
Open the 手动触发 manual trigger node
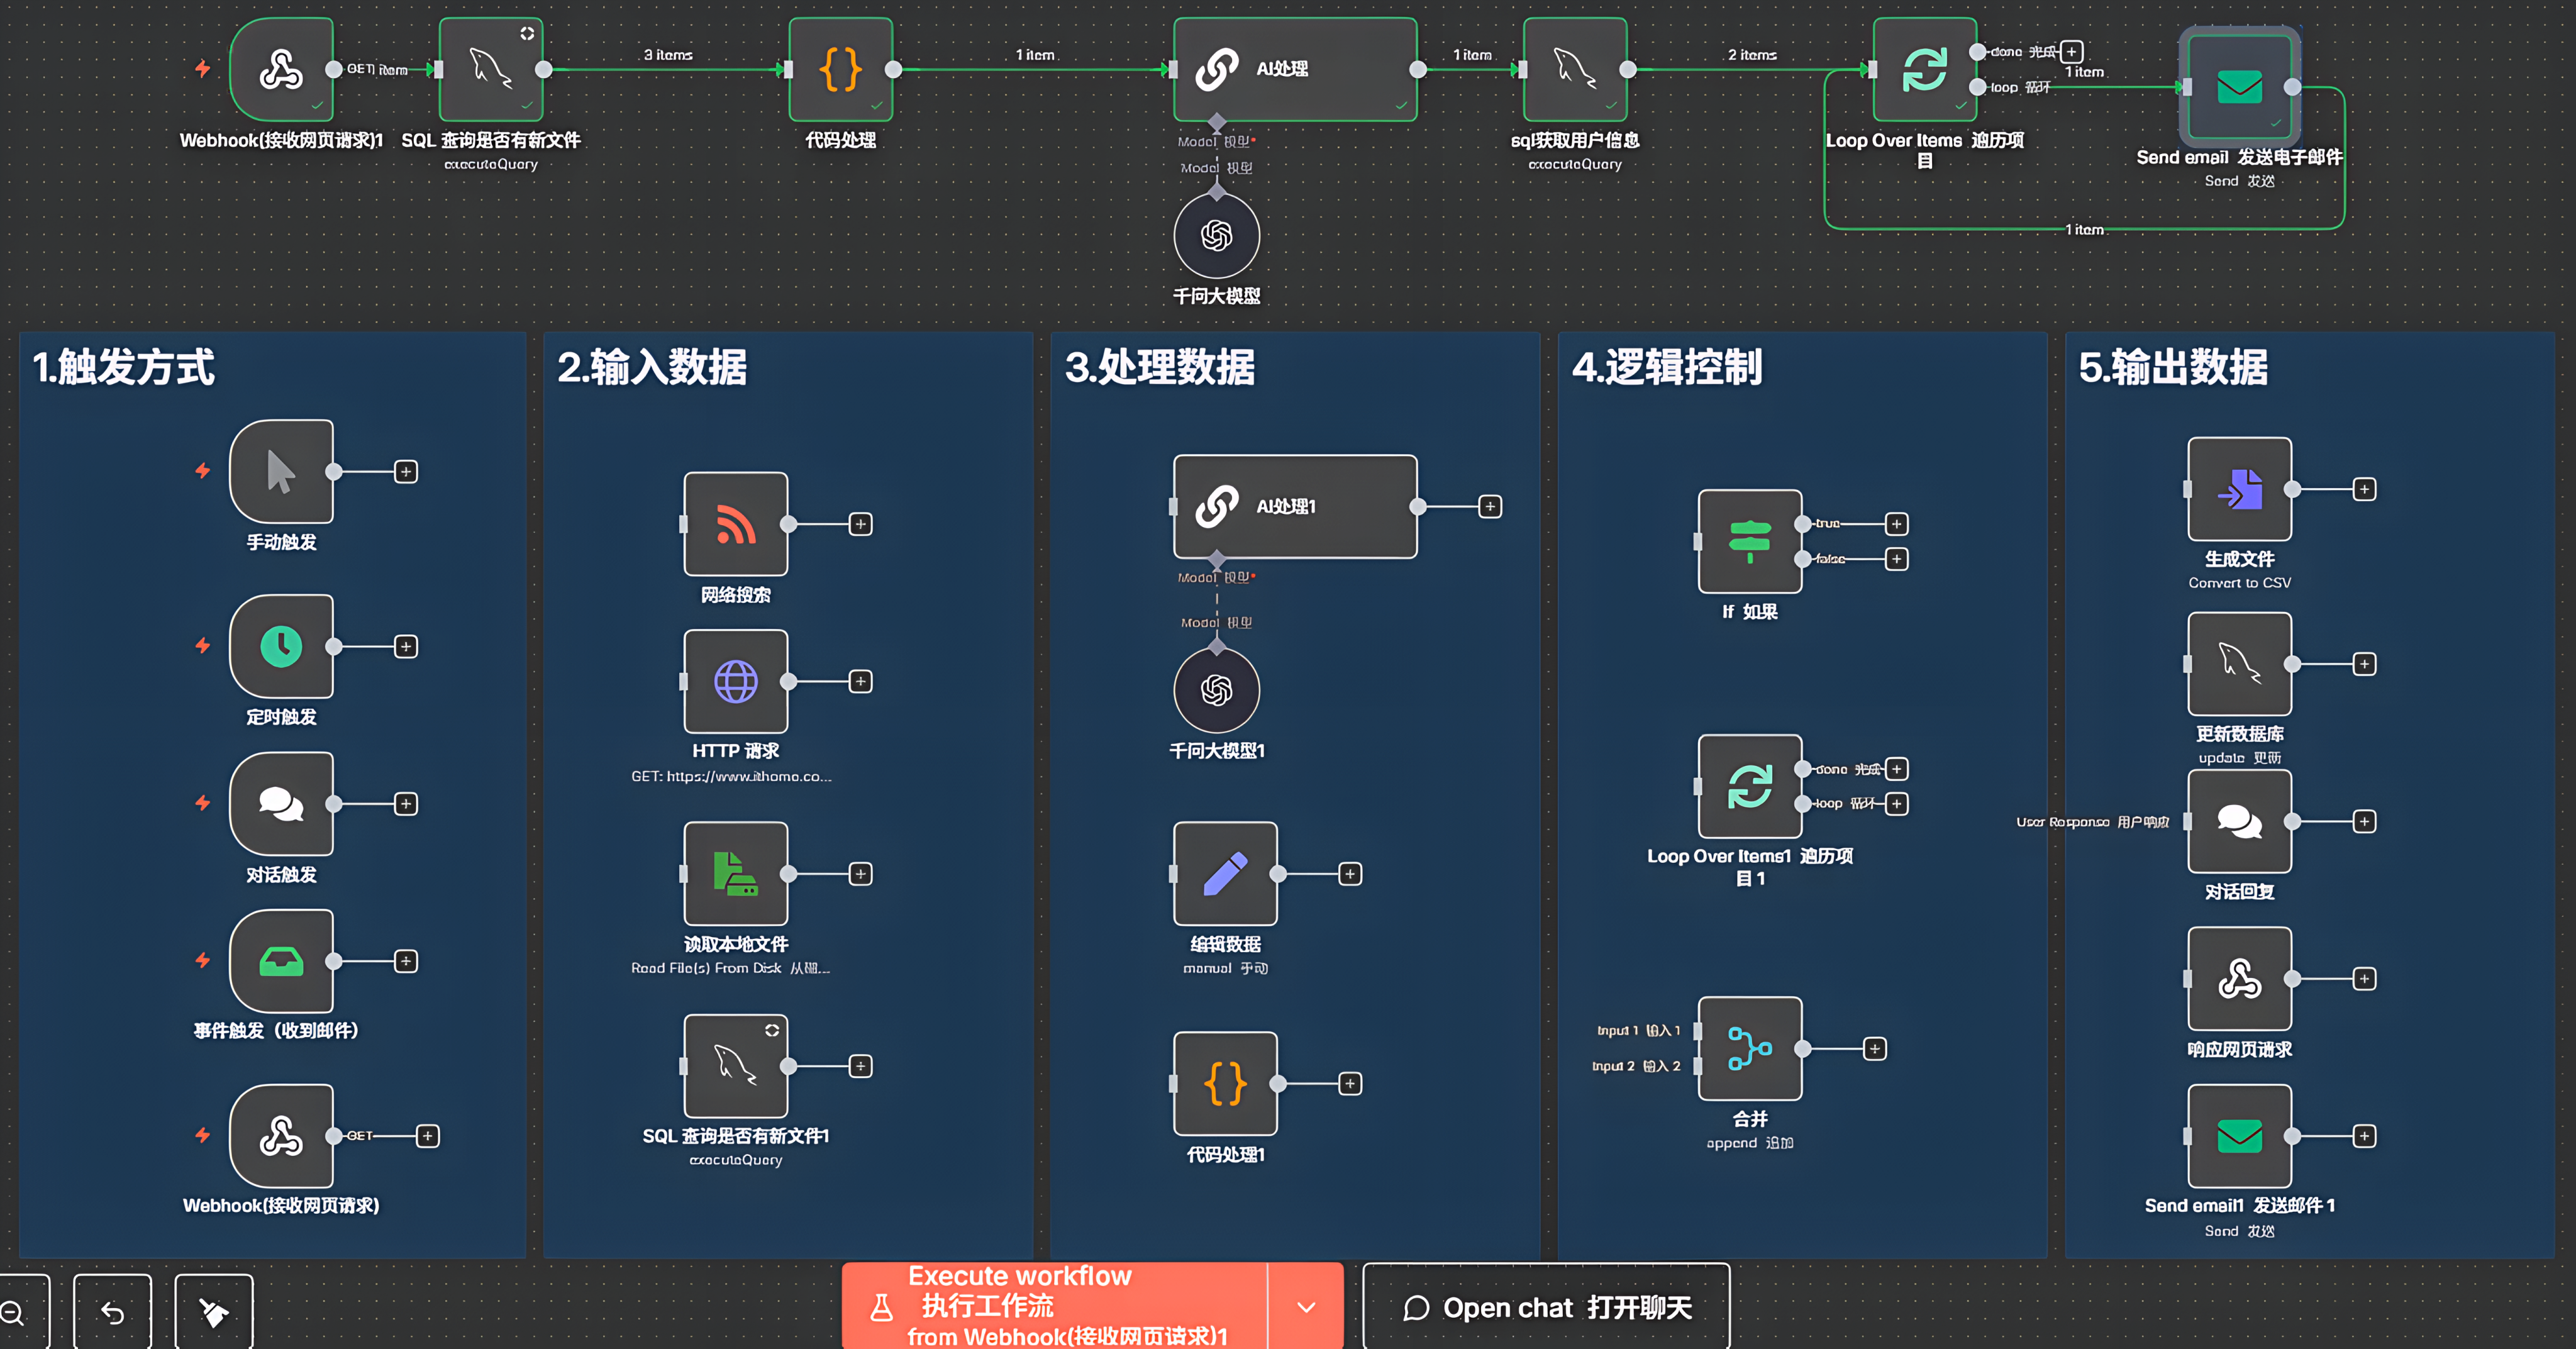(281, 472)
